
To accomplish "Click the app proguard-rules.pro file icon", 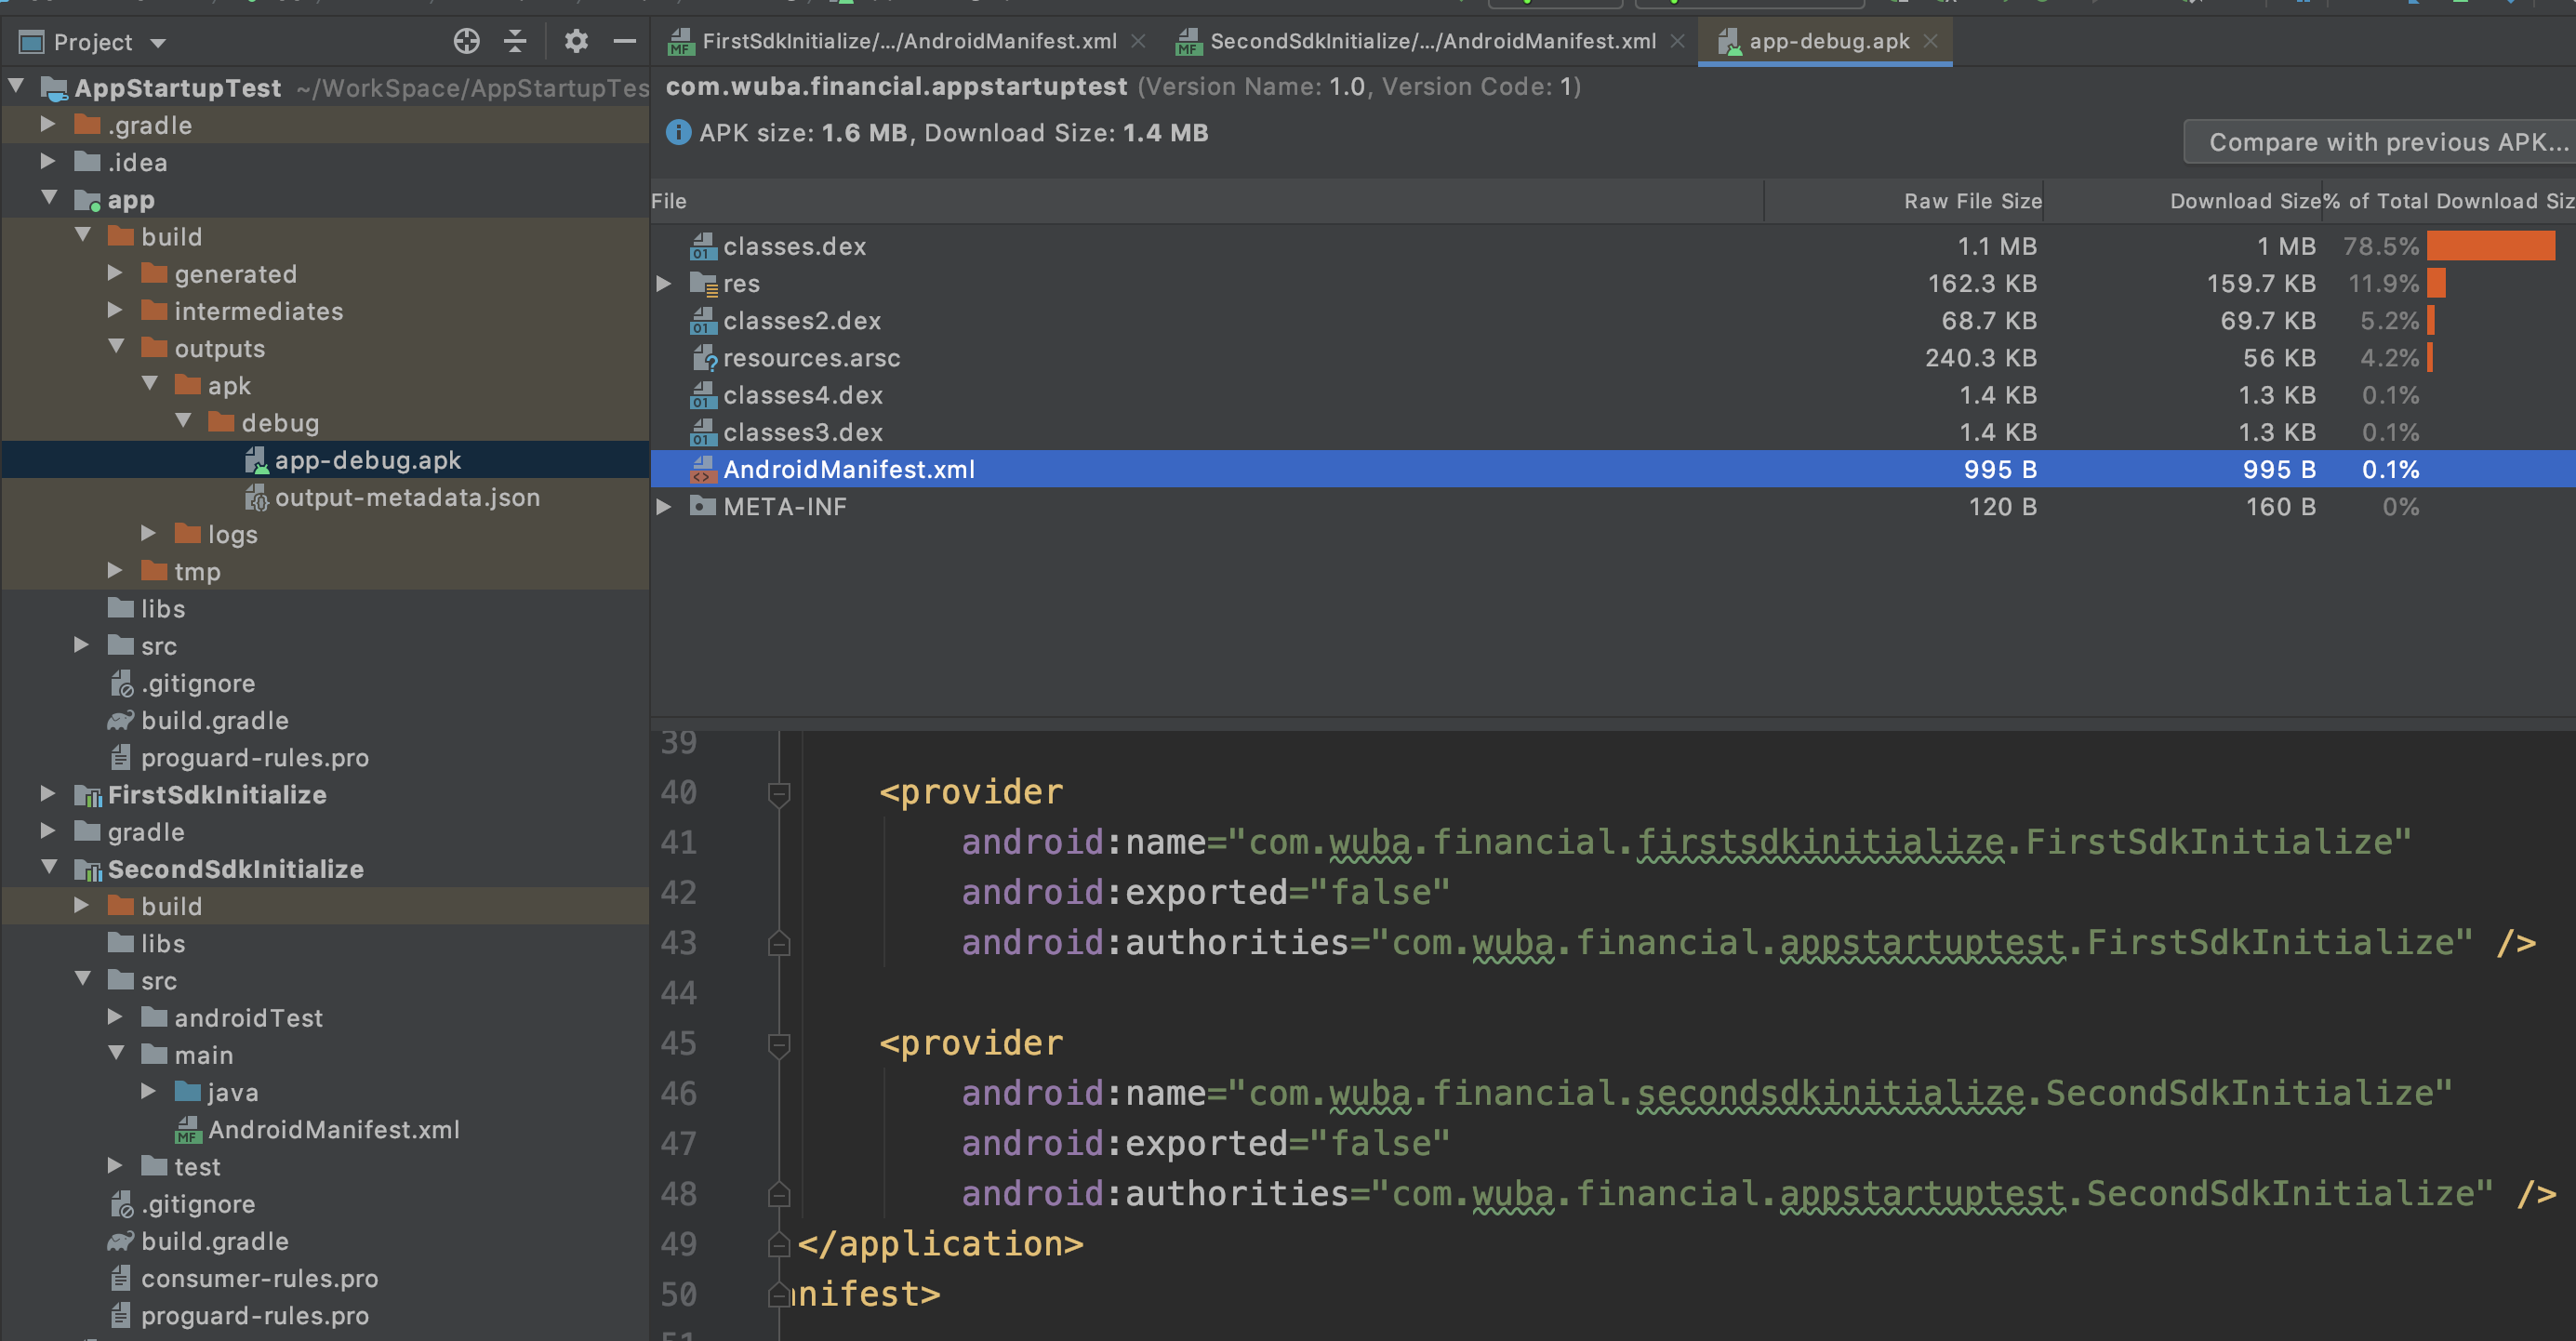I will [121, 758].
